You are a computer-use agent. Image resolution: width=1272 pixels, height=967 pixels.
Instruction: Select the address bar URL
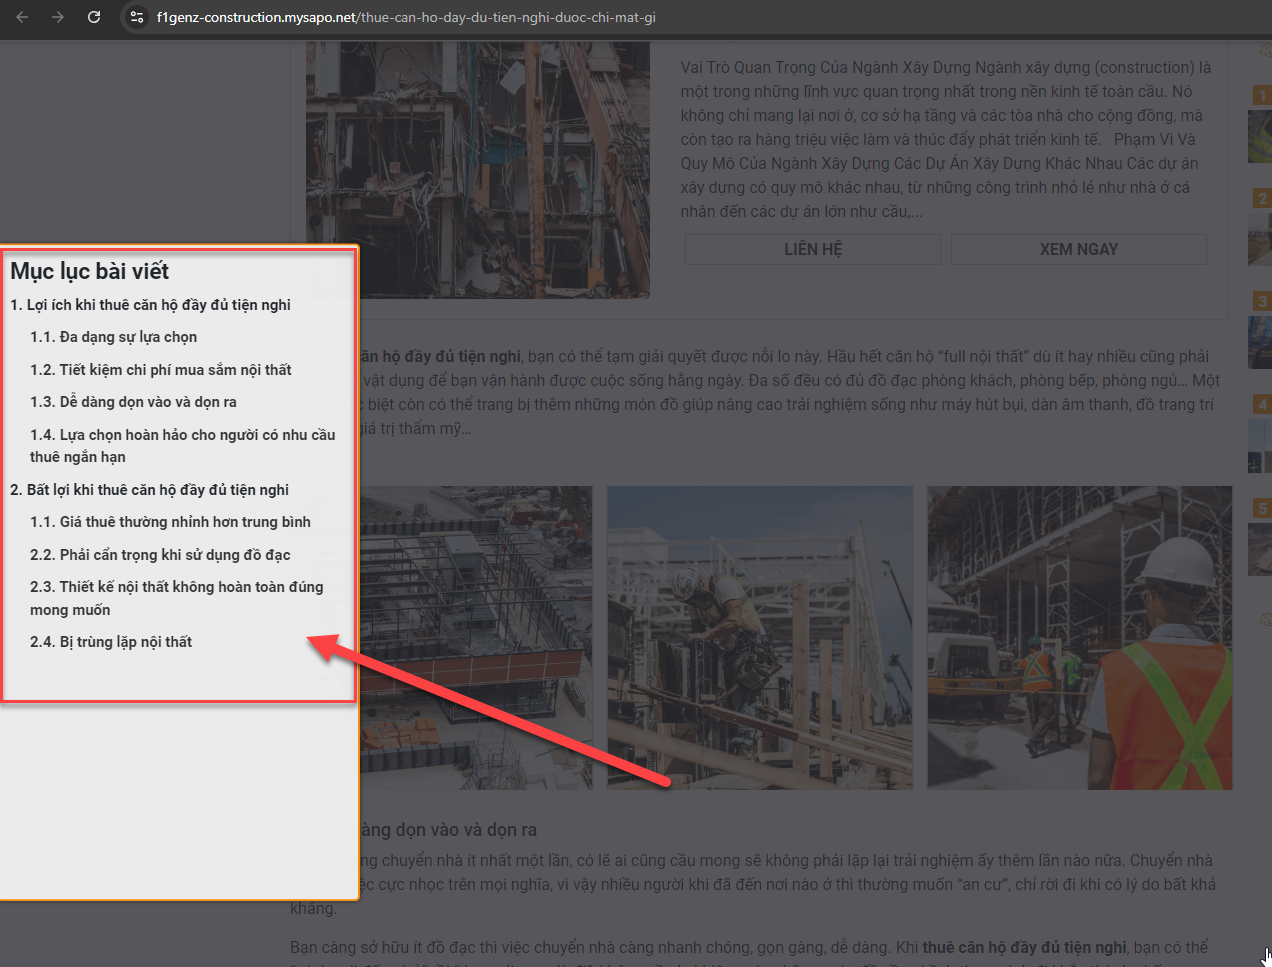point(406,17)
